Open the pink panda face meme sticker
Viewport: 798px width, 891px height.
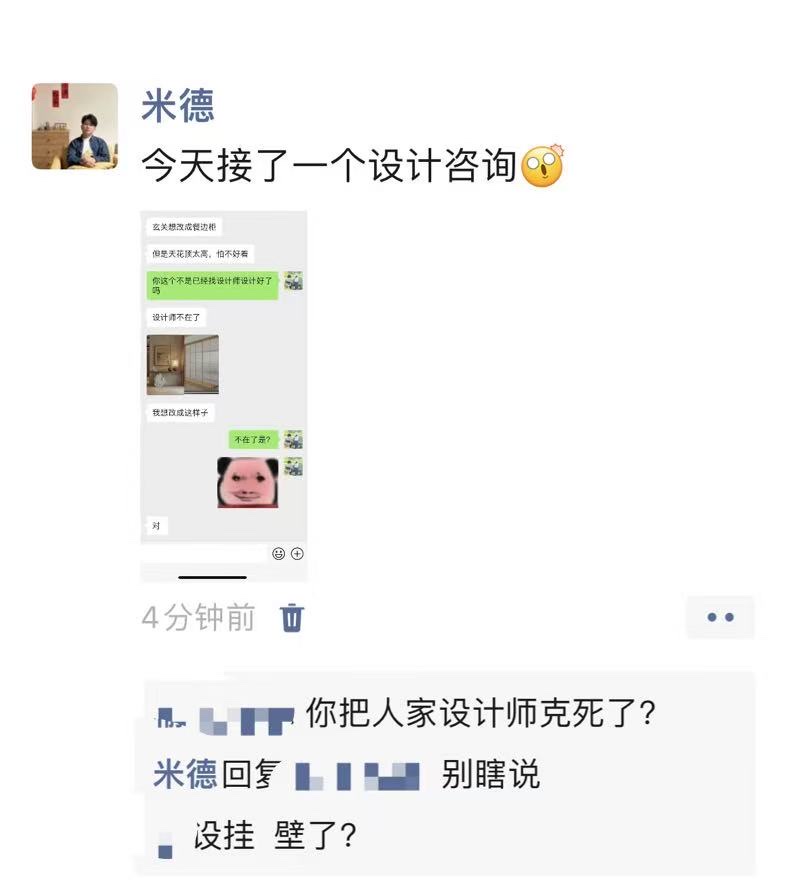coord(248,482)
